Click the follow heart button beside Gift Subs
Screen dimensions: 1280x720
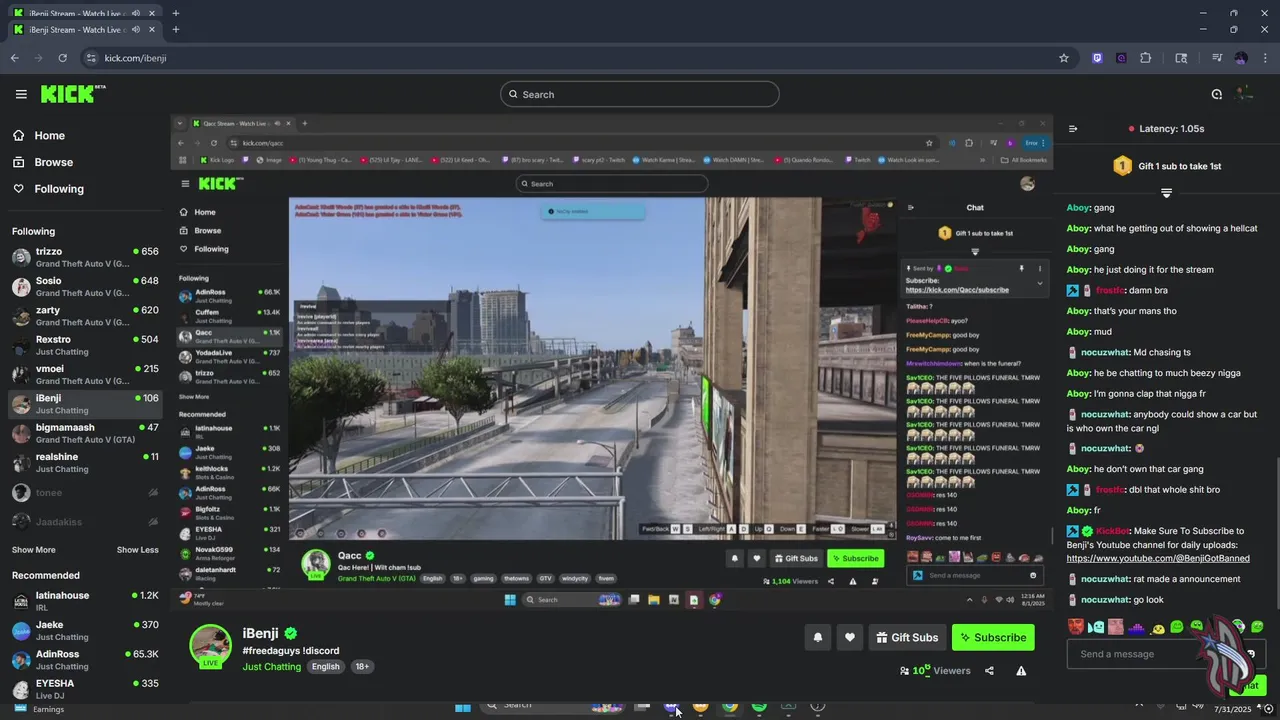pyautogui.click(x=850, y=638)
